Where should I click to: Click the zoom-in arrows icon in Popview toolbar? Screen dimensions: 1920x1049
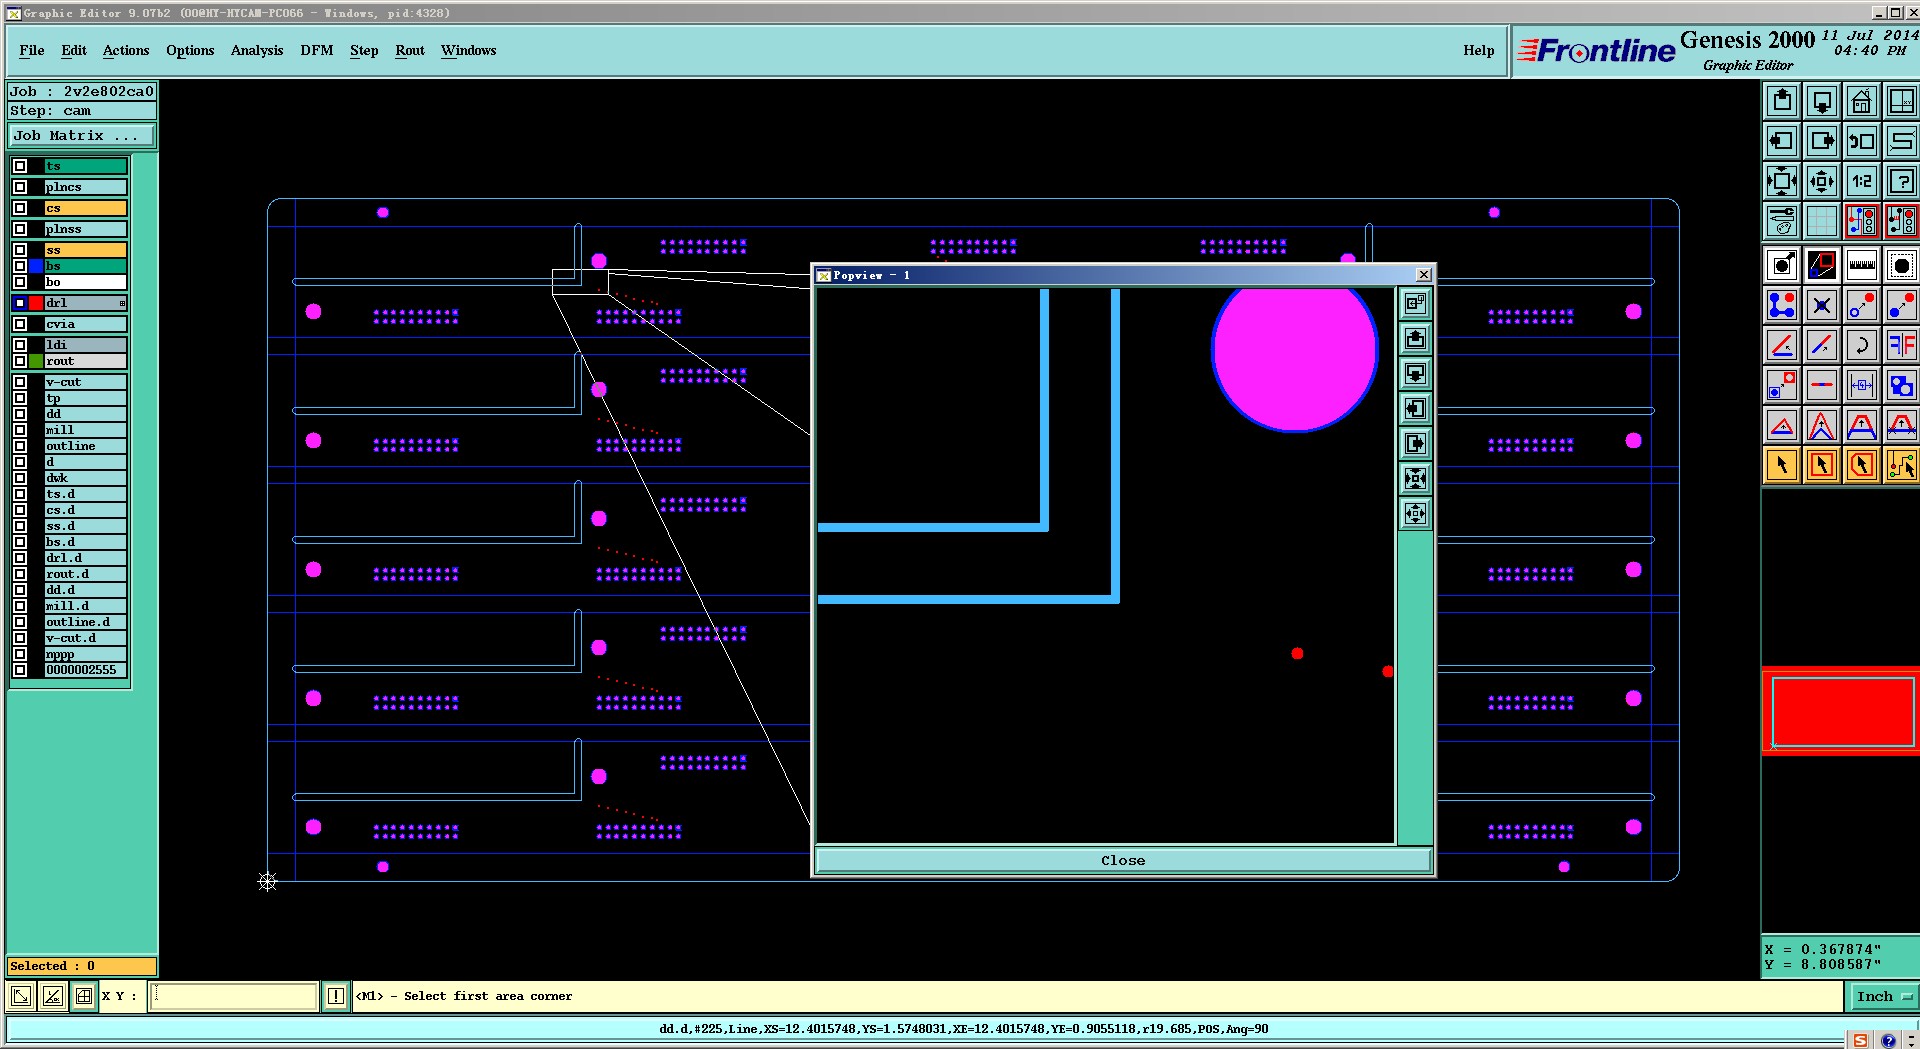[1415, 478]
